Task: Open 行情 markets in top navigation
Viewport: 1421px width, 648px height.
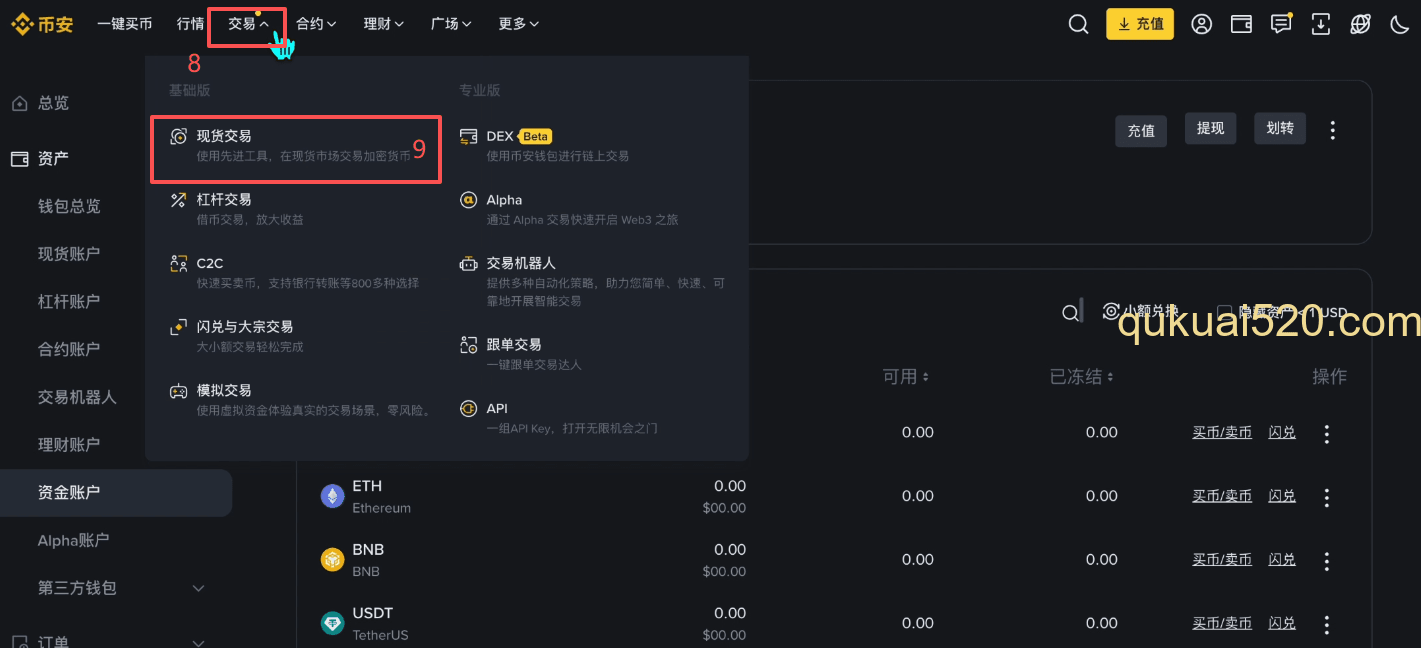Action: [x=190, y=24]
